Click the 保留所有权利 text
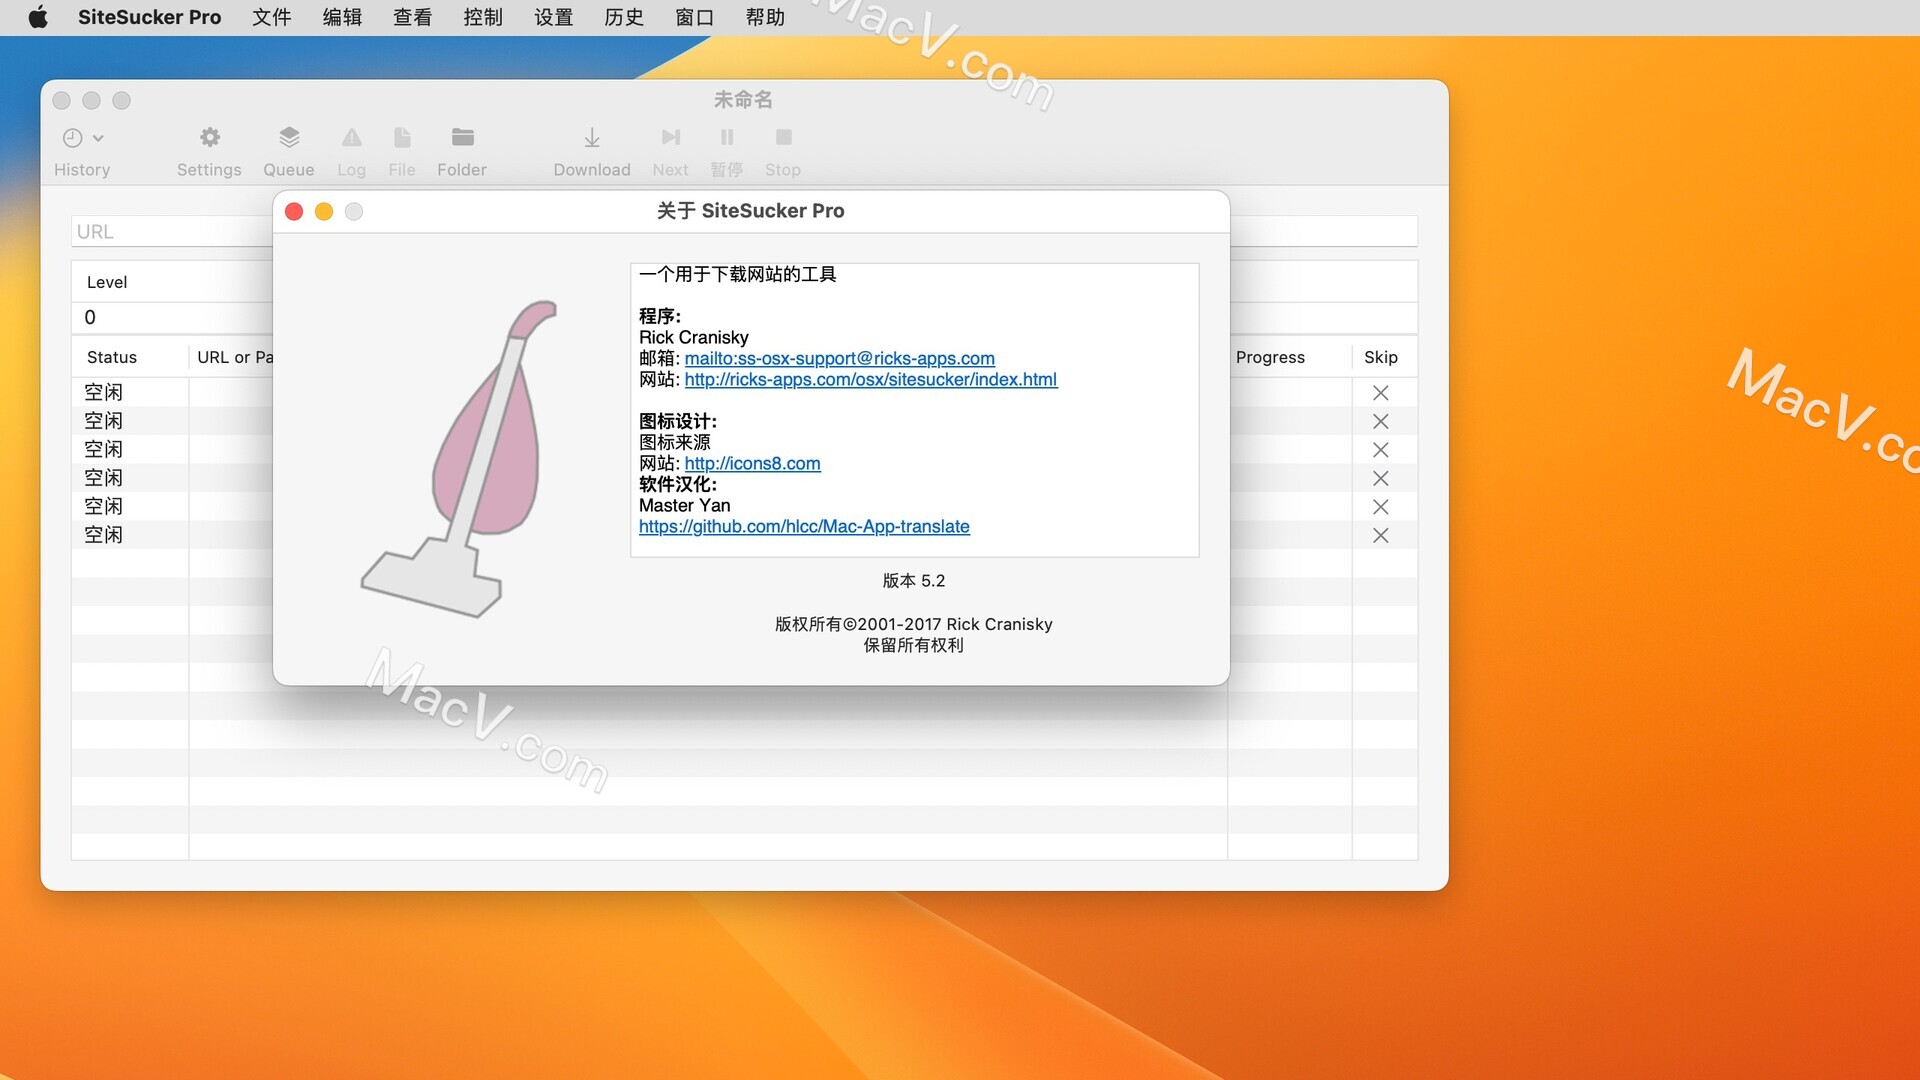 coord(914,645)
